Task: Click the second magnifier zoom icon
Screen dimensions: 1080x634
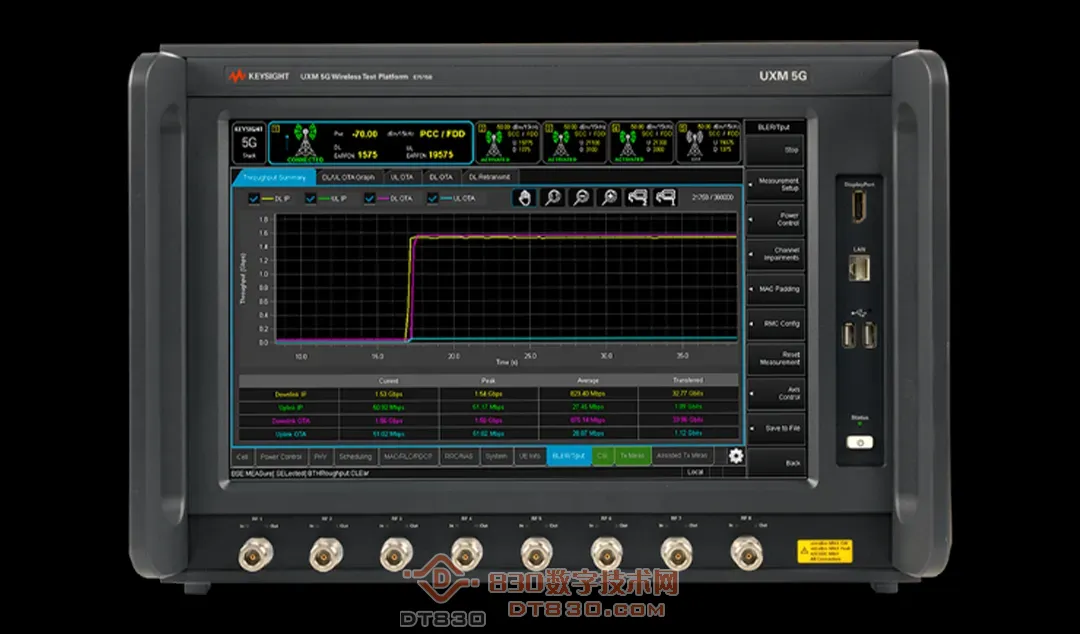Action: click(581, 198)
